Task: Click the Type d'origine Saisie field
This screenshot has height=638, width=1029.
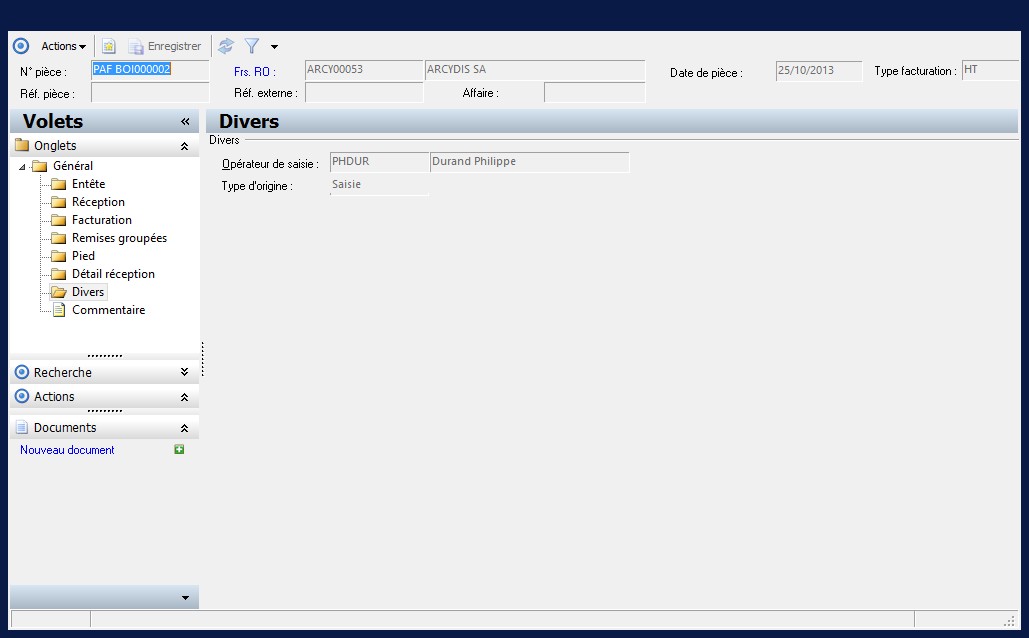Action: point(379,185)
